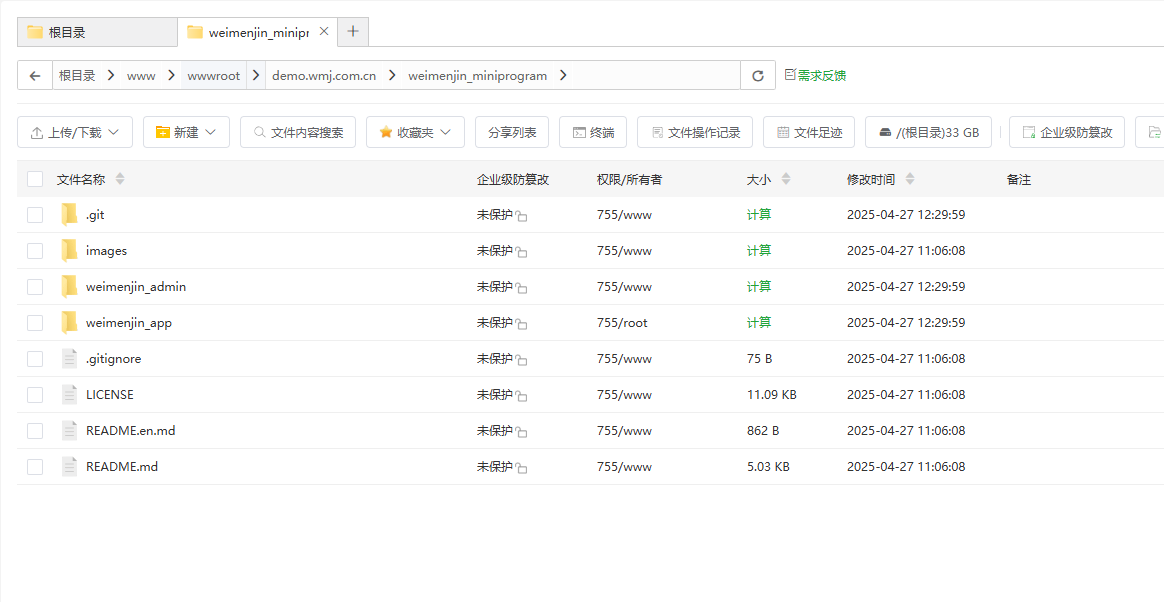The height and width of the screenshot is (602, 1164).
Task: Open the 分享列表 share list
Action: [511, 132]
